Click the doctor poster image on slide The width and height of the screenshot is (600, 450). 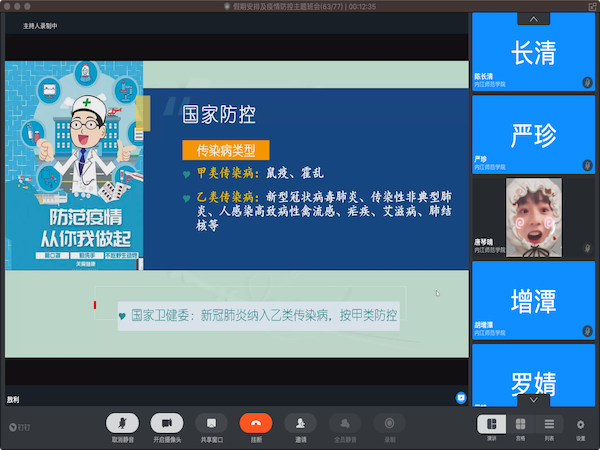tap(74, 165)
